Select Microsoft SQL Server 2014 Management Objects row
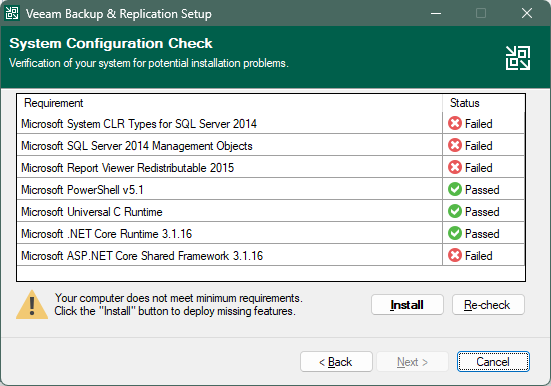Viewport: 551px width, 386px height. 271,146
